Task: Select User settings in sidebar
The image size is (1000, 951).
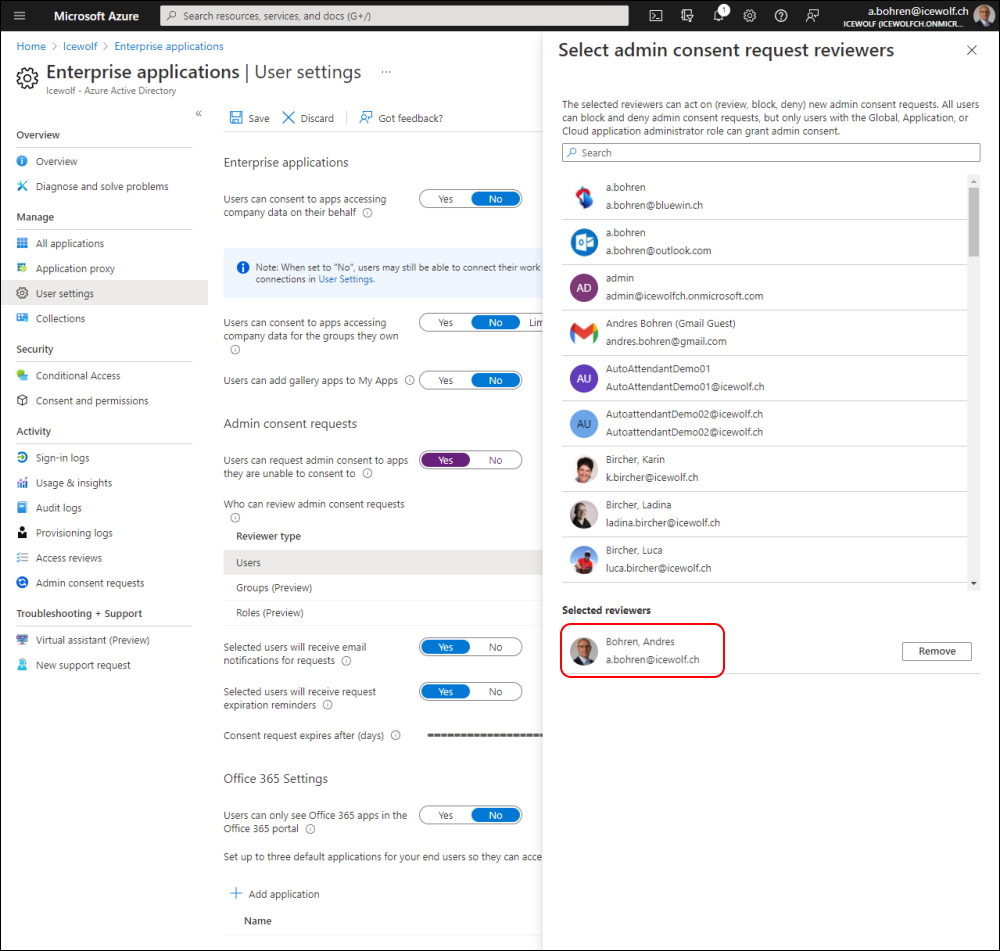Action: point(104,293)
